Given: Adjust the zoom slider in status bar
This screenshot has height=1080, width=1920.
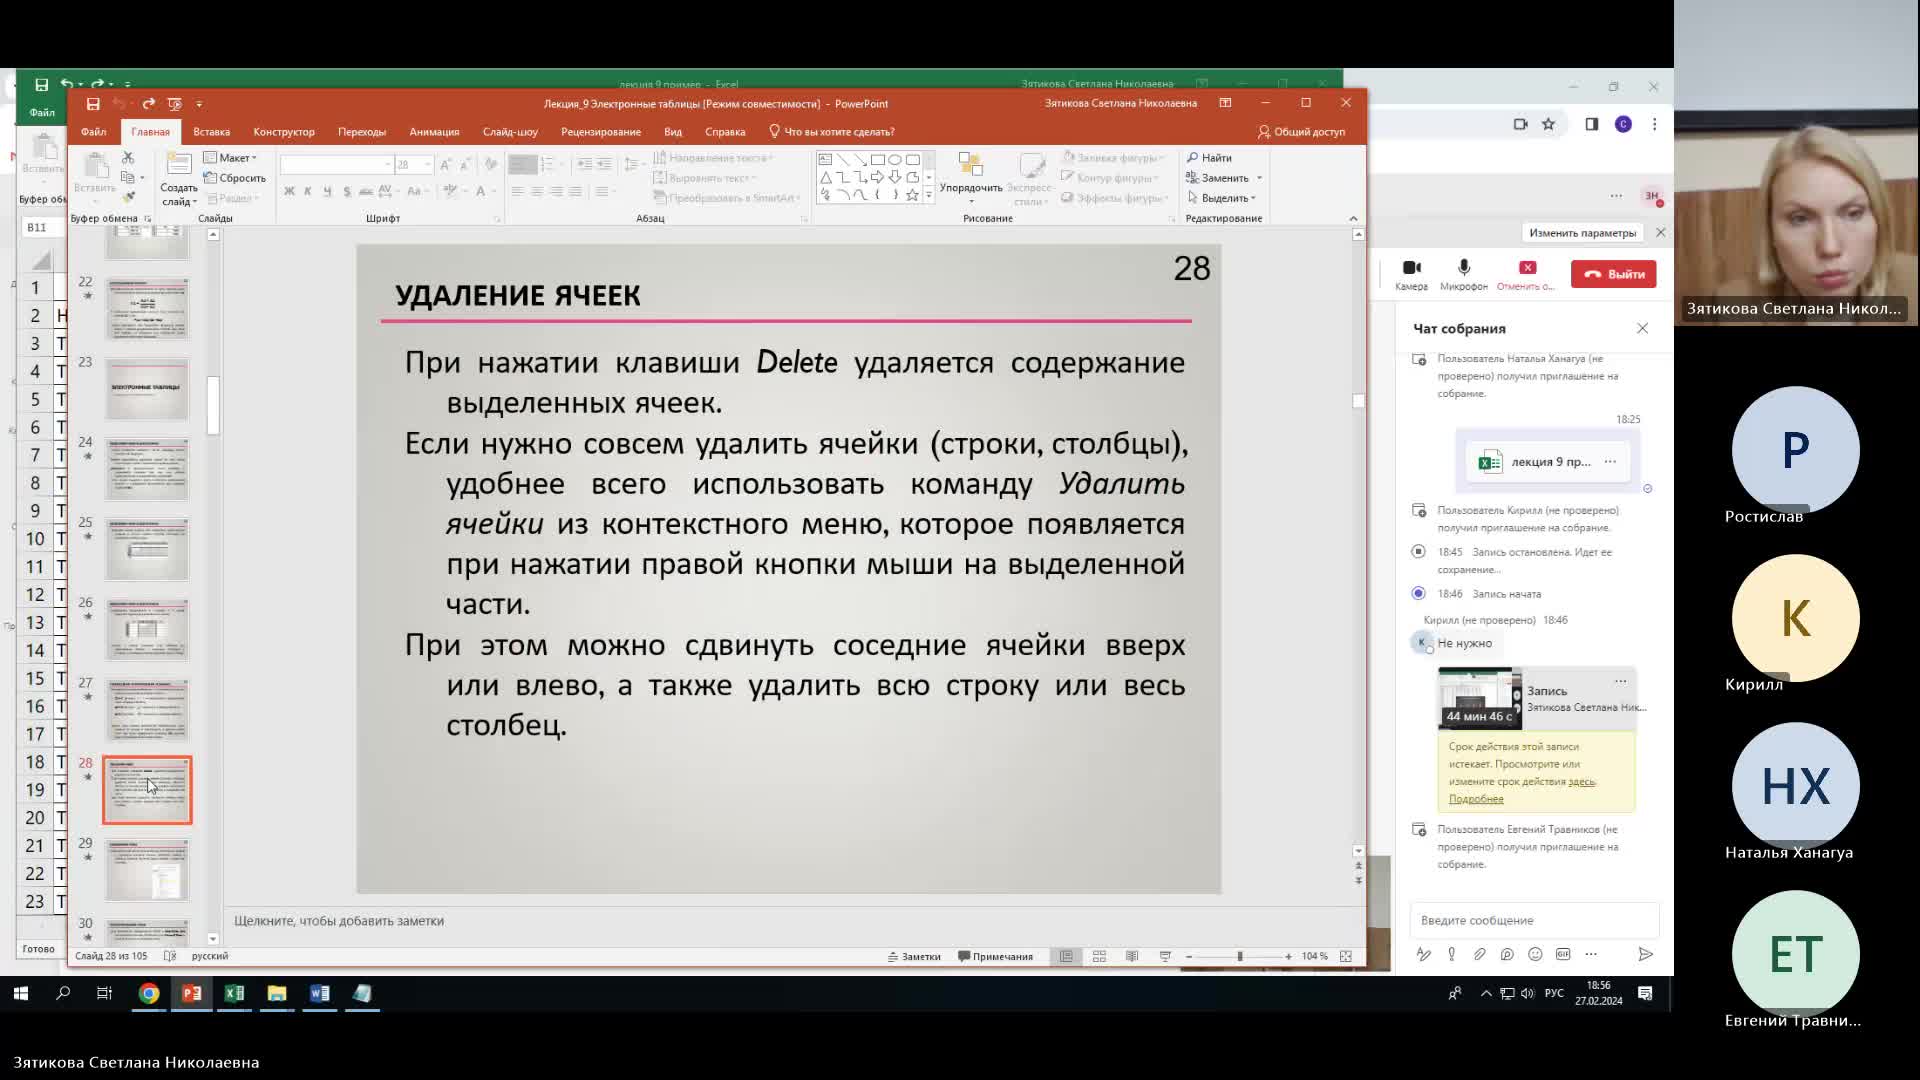Looking at the screenshot, I should coord(1240,957).
